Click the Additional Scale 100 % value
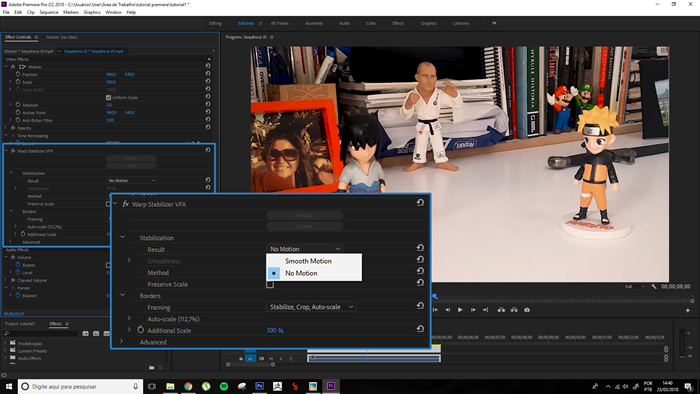Screen dimensions: 700x394 [x=275, y=330]
